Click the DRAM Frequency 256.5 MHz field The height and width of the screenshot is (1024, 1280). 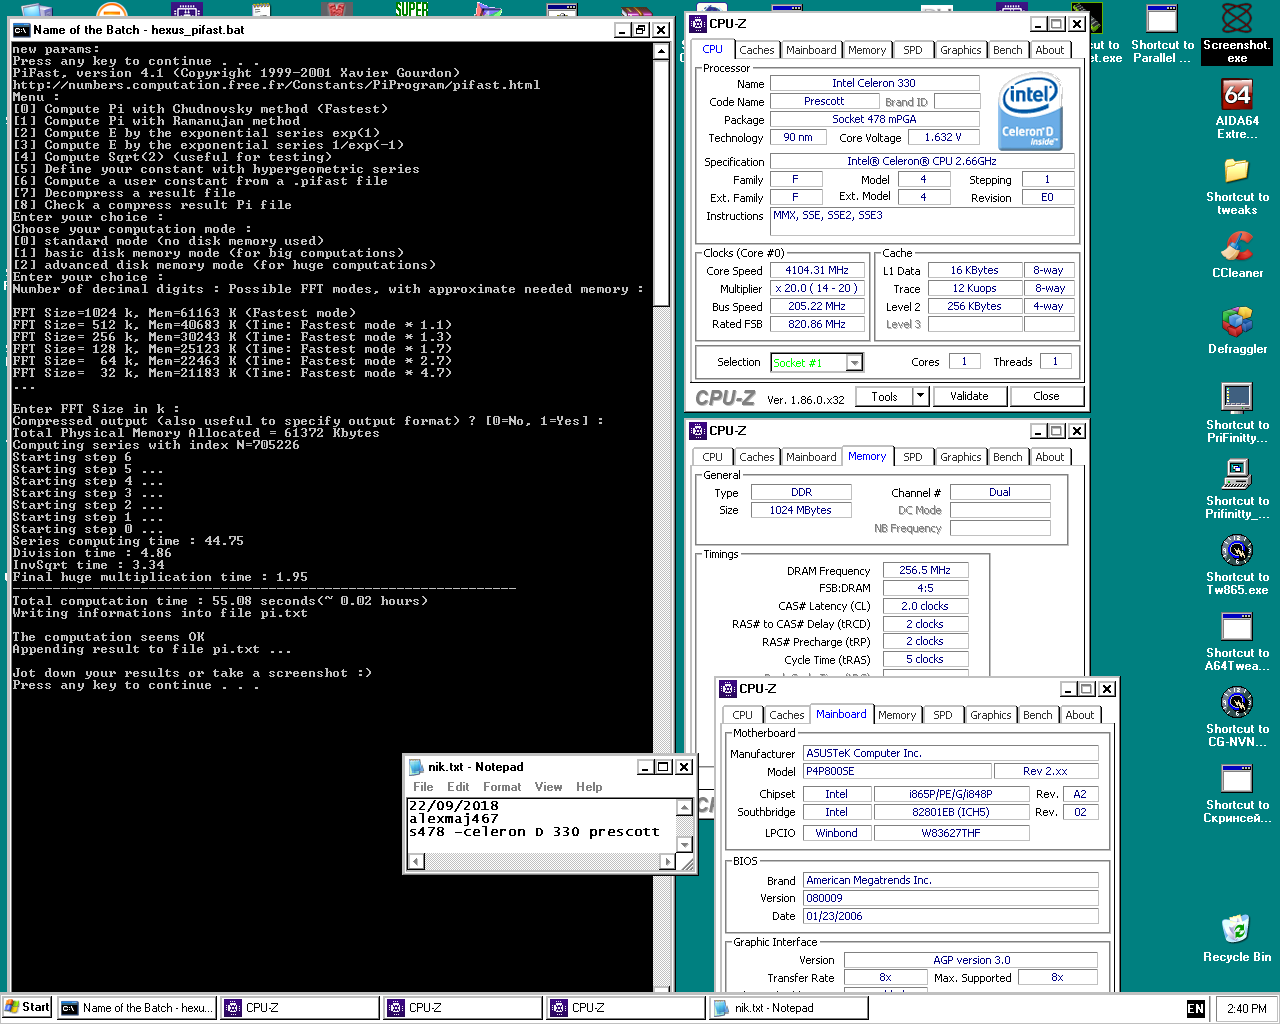coord(924,570)
